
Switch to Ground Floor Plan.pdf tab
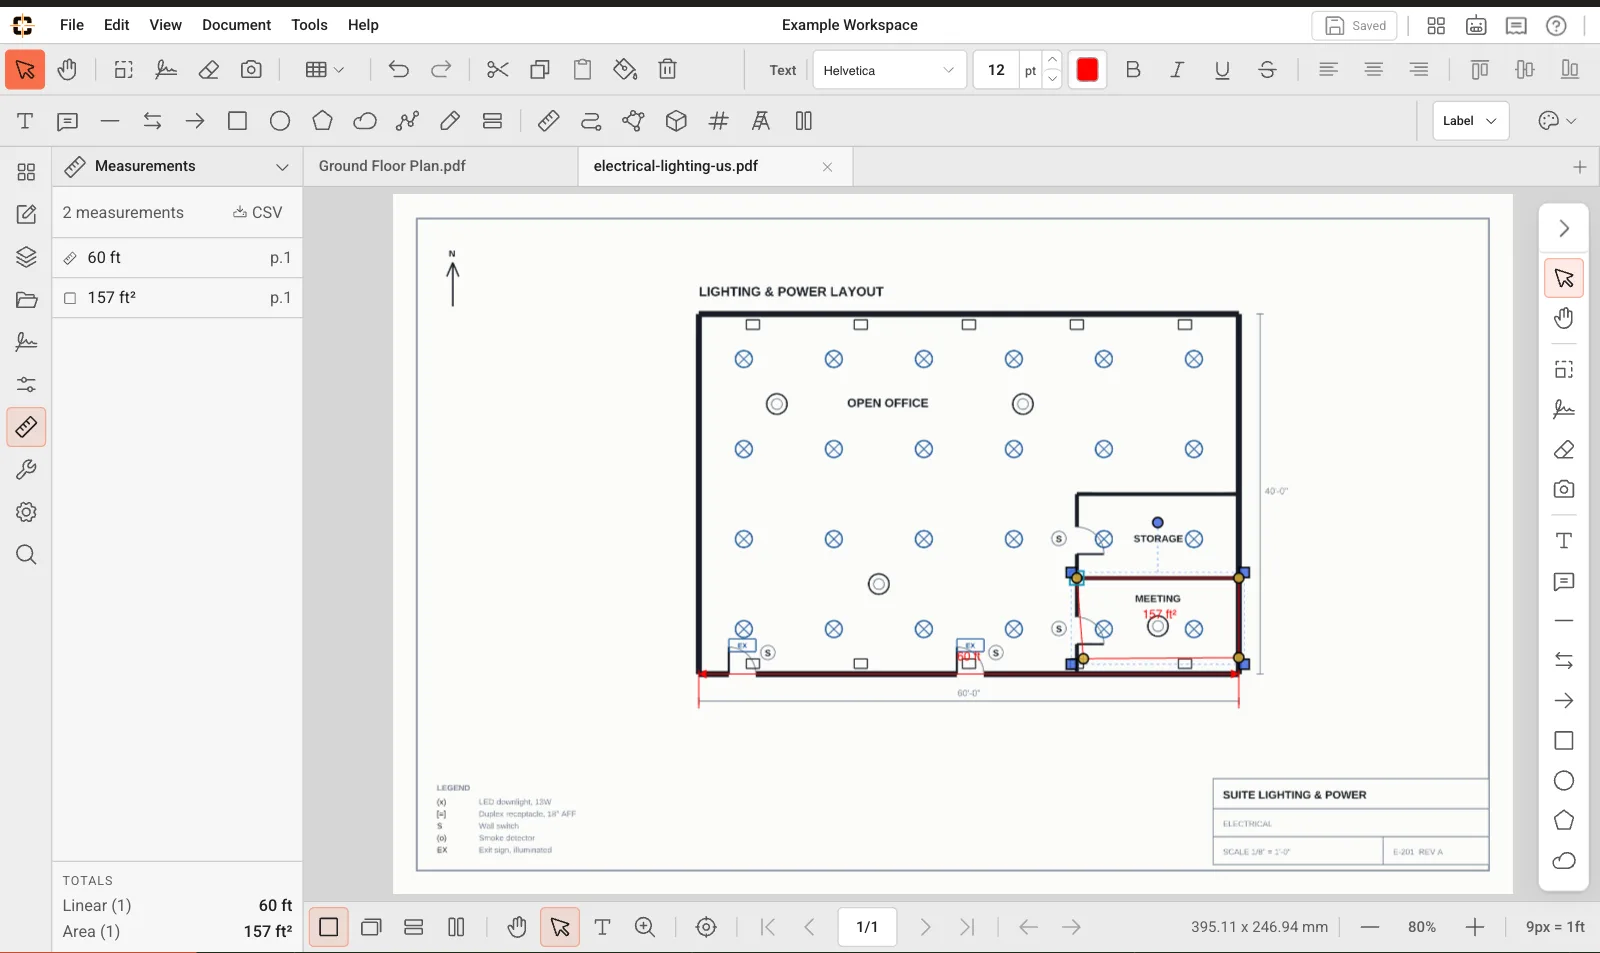392,166
